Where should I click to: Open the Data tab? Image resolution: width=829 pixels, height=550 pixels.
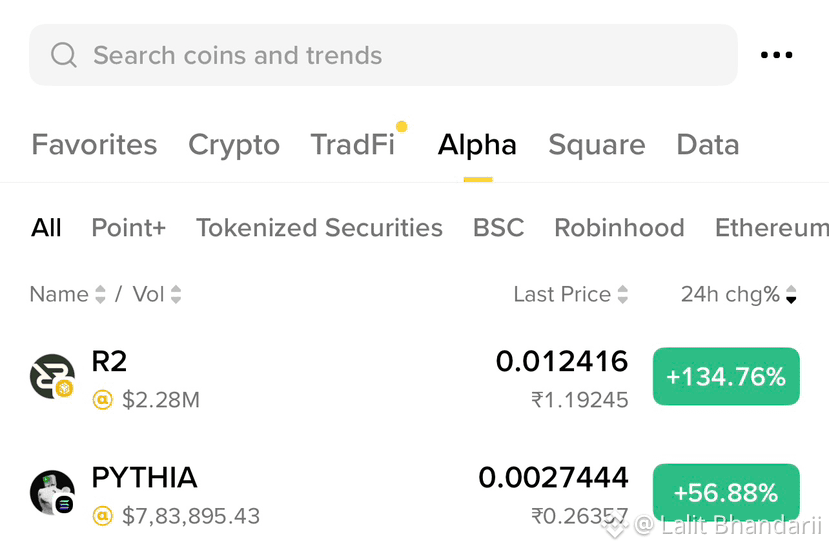point(708,144)
